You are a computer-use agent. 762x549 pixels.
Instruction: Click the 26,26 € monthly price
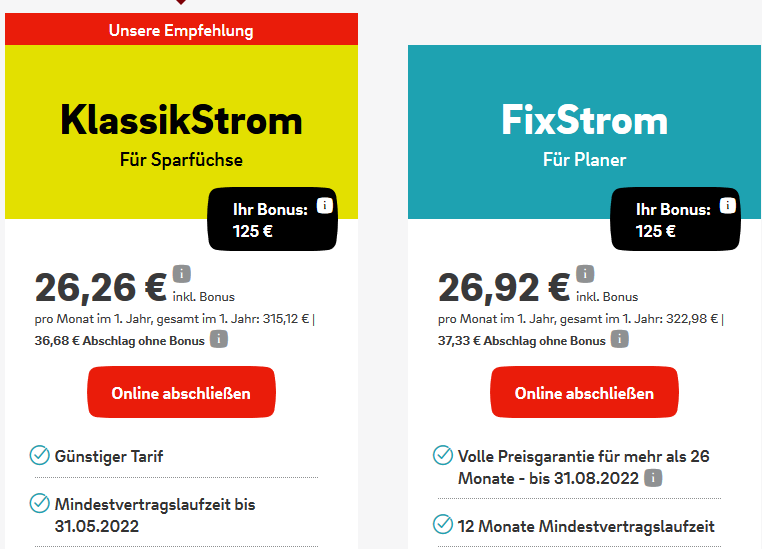coord(101,288)
